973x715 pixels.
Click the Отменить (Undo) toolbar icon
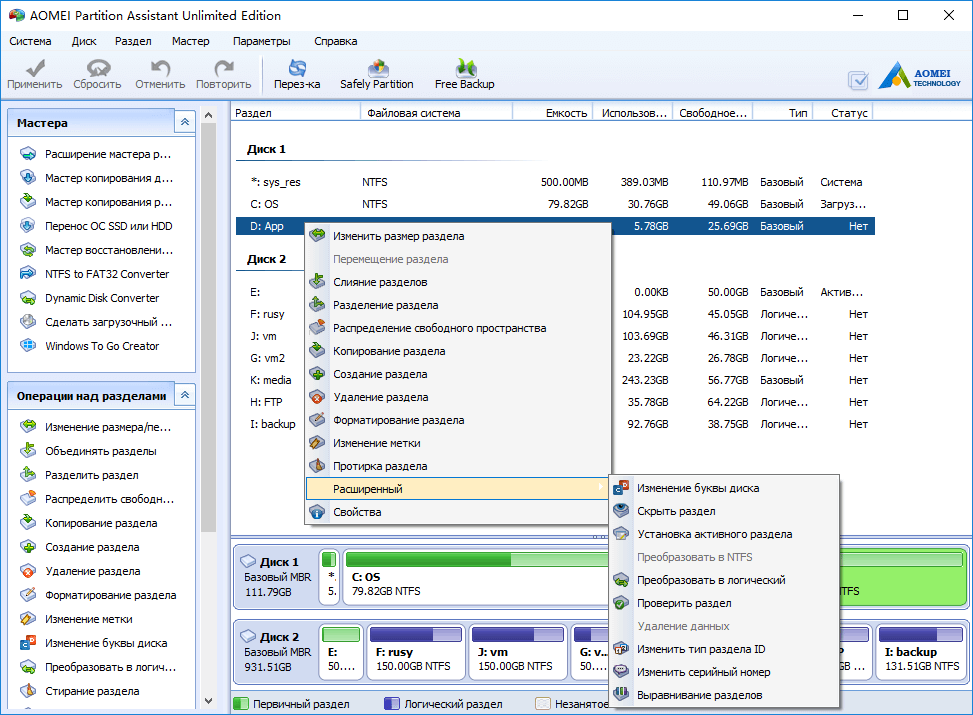coord(160,68)
